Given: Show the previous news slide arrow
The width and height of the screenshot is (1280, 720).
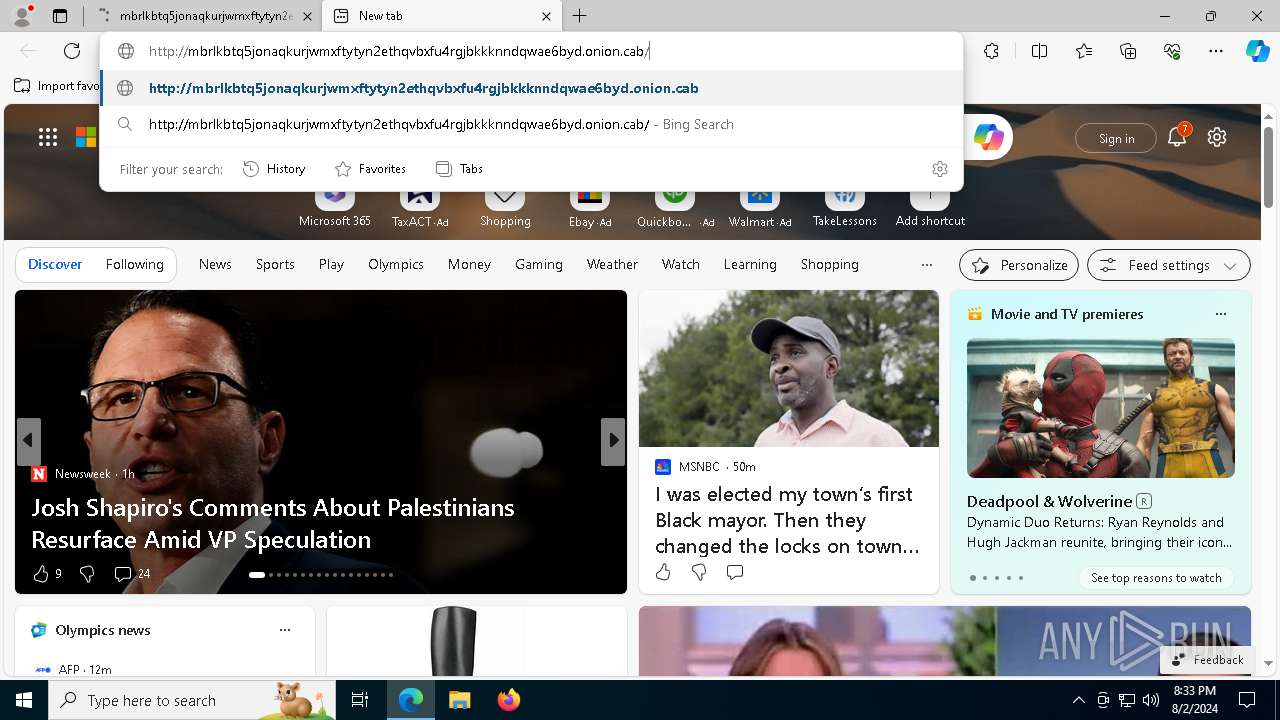Looking at the screenshot, I should (x=28, y=440).
